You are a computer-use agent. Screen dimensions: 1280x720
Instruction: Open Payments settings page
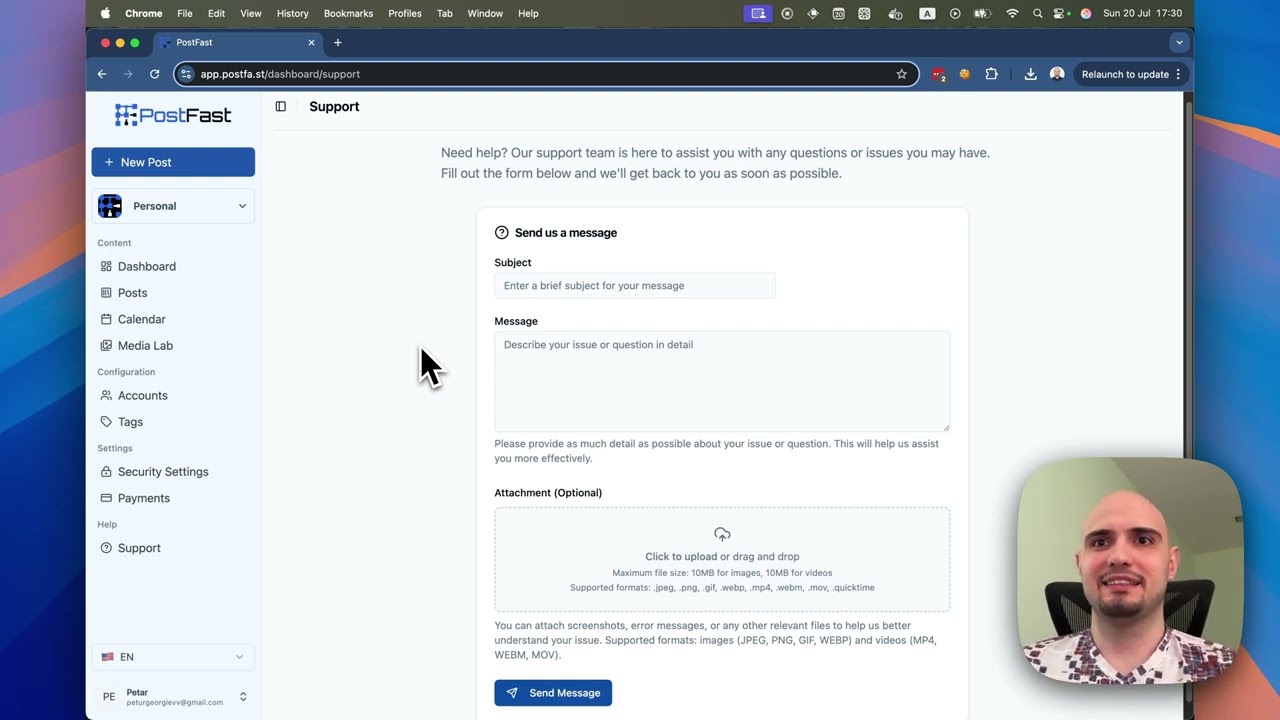[x=143, y=498]
